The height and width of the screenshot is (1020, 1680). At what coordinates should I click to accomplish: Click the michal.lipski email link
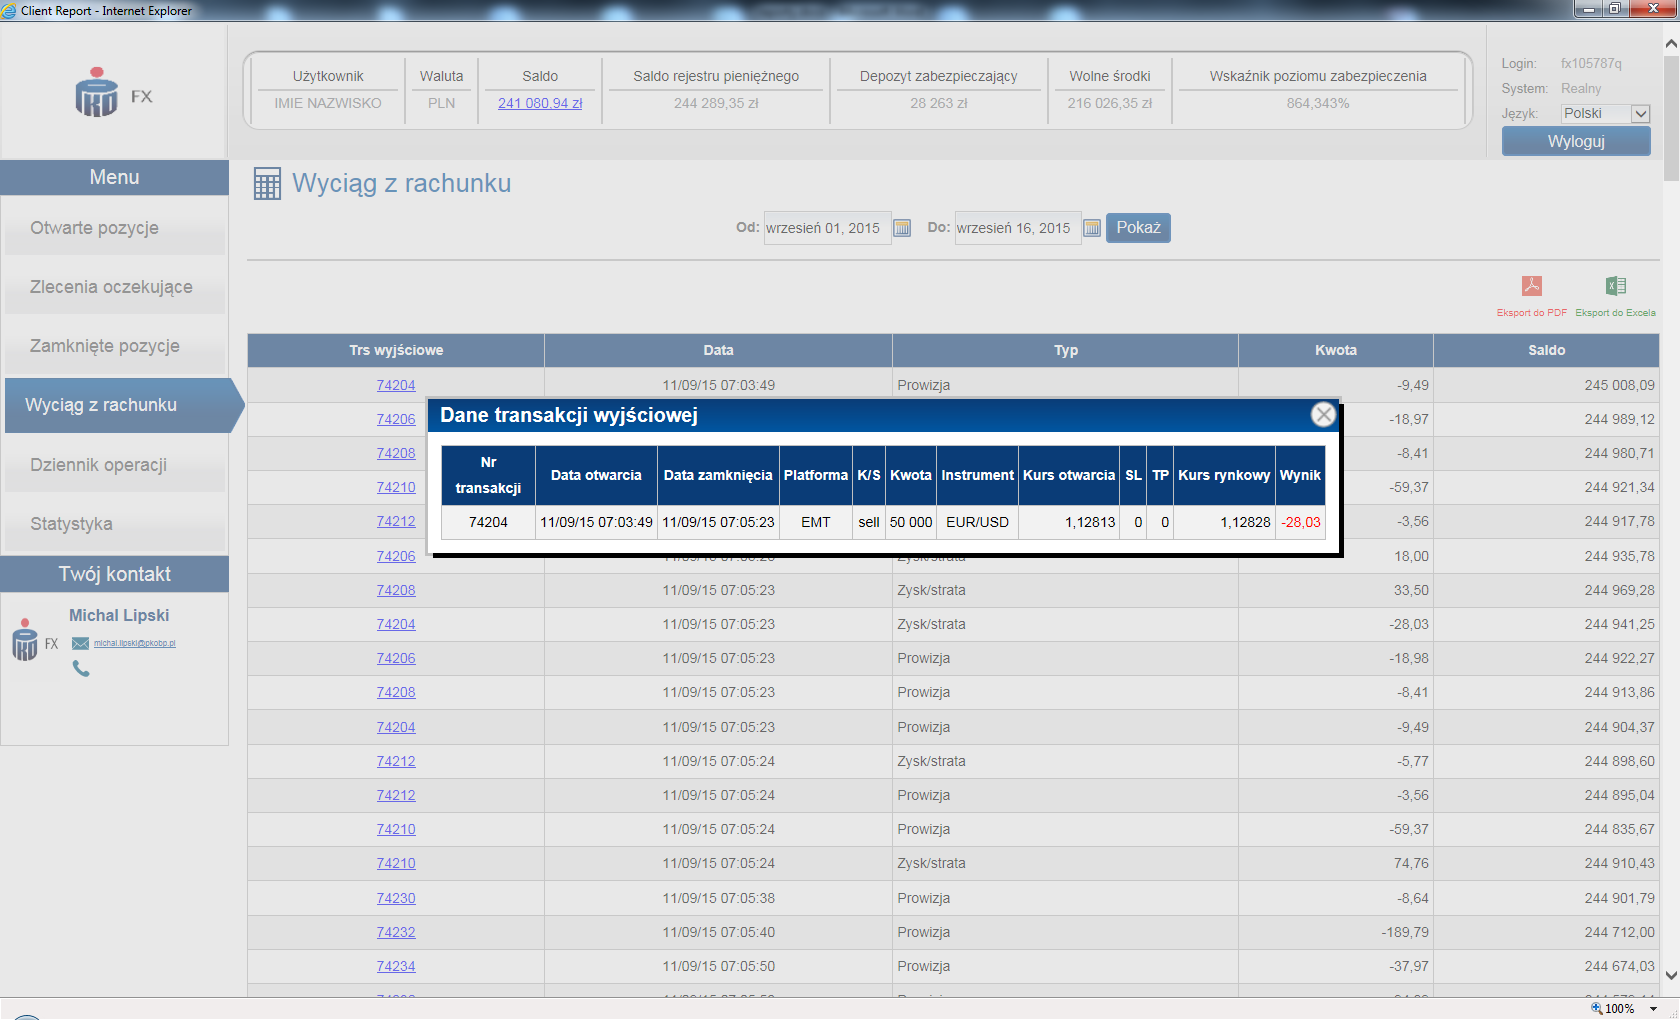click(x=135, y=643)
